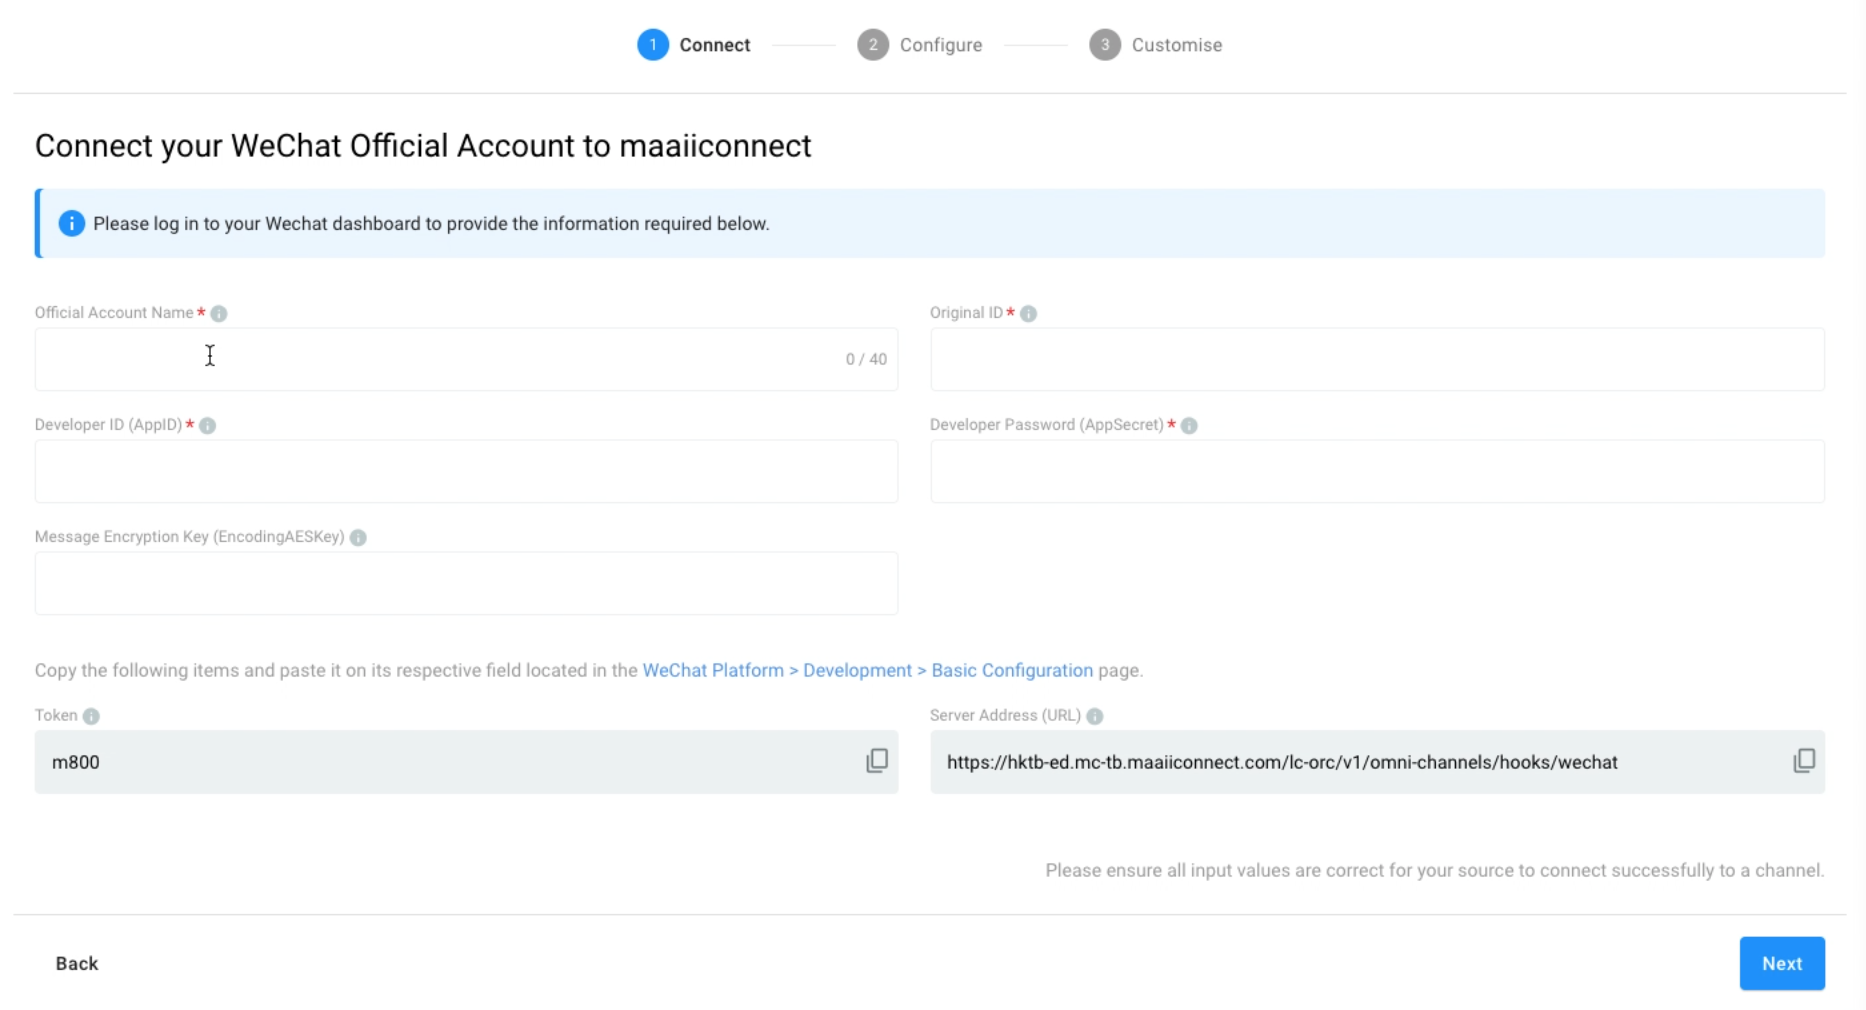The height and width of the screenshot is (1010, 1866).
Task: Go to the Next step
Action: pyautogui.click(x=1782, y=964)
